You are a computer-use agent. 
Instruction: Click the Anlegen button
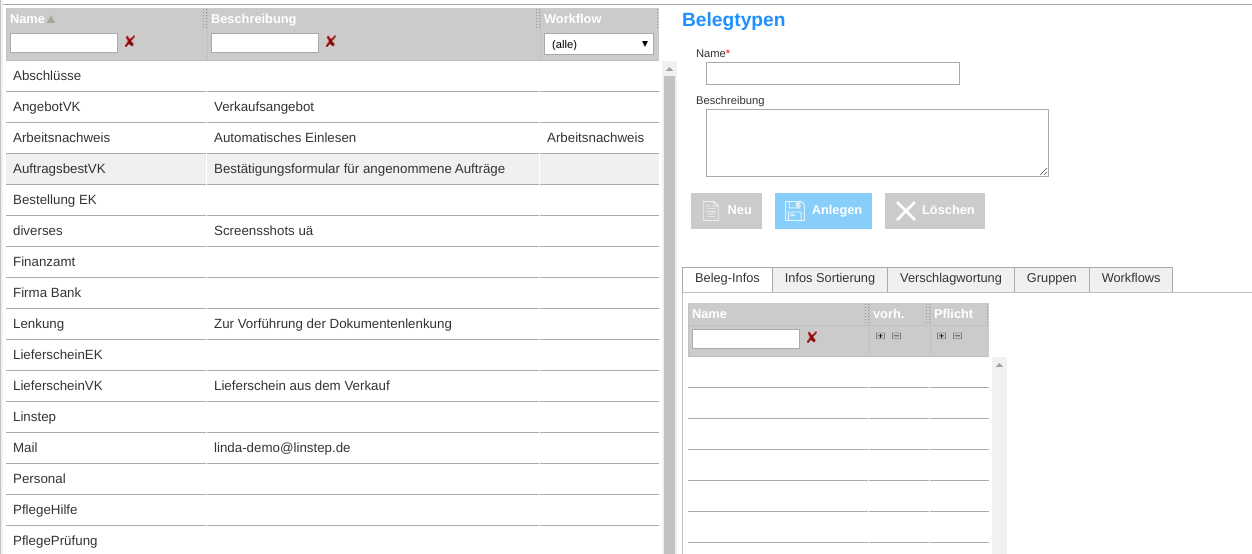click(x=823, y=211)
